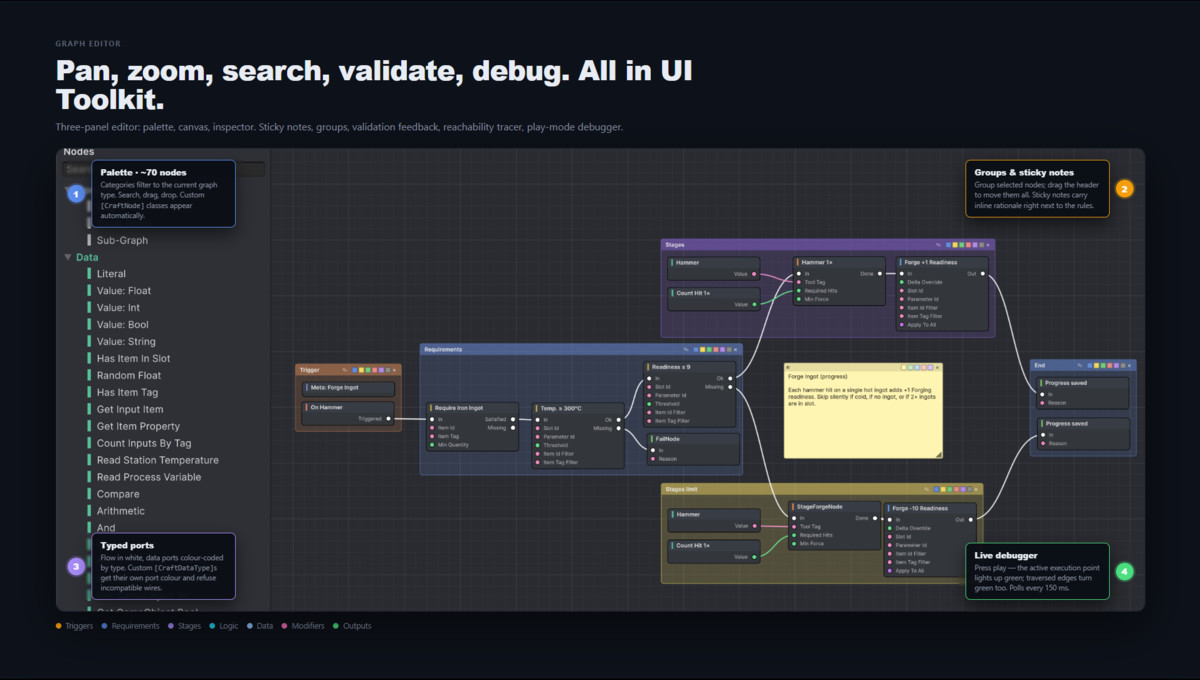
Task: Select Read Process Variable node
Action: [149, 478]
